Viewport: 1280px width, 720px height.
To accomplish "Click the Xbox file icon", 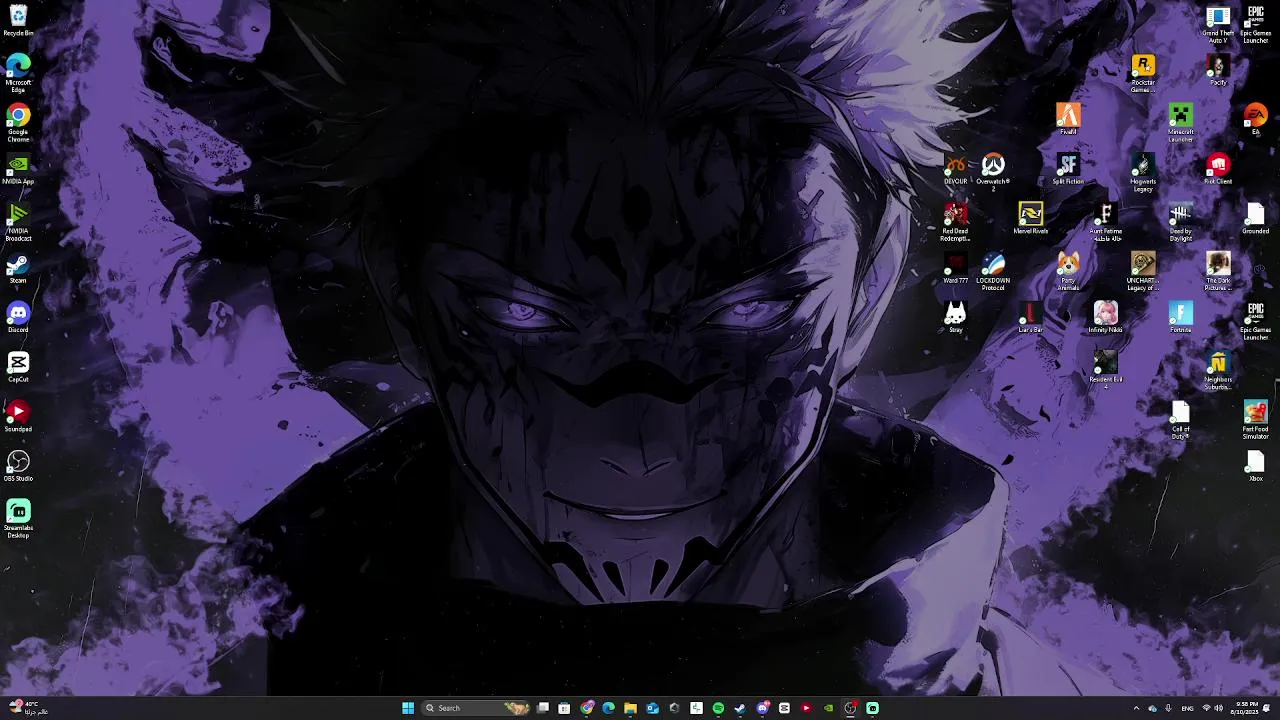I will click(1256, 466).
